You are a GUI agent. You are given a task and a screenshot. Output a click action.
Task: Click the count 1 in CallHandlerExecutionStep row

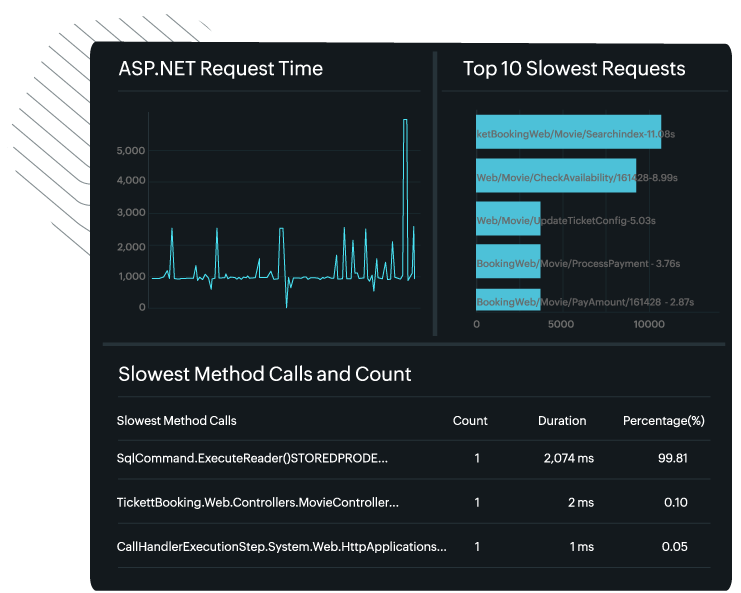pyautogui.click(x=477, y=547)
